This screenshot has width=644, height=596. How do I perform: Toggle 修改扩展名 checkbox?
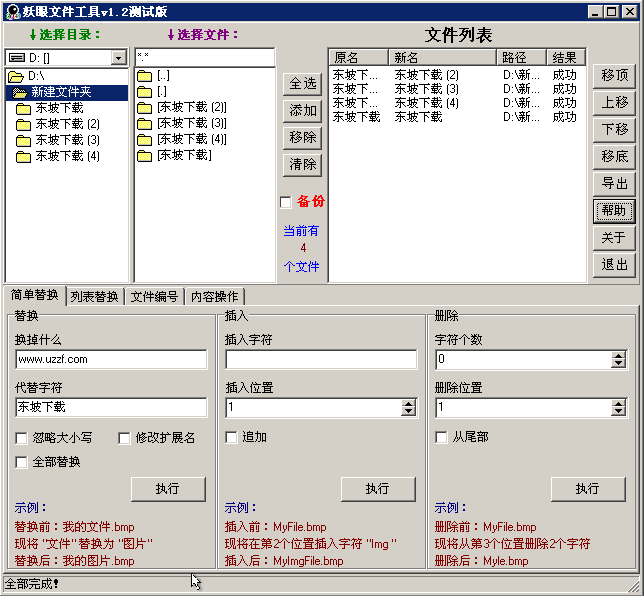[124, 438]
